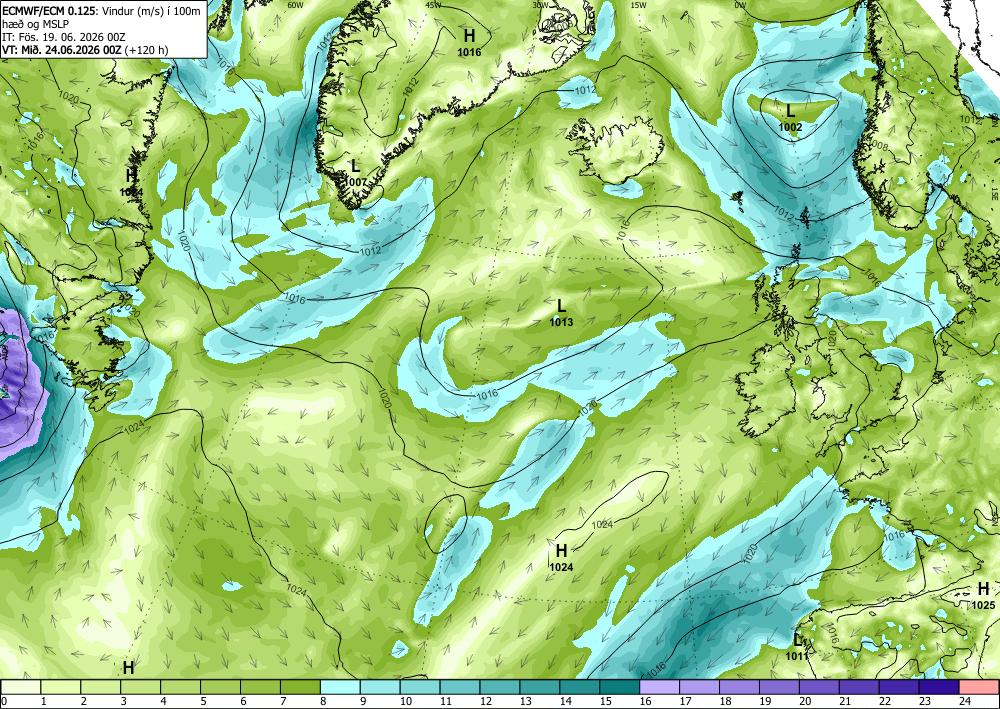Screen dimensions: 1000x709
Task: Click the green legend swatch between 7 and 8
Action: click(300, 687)
